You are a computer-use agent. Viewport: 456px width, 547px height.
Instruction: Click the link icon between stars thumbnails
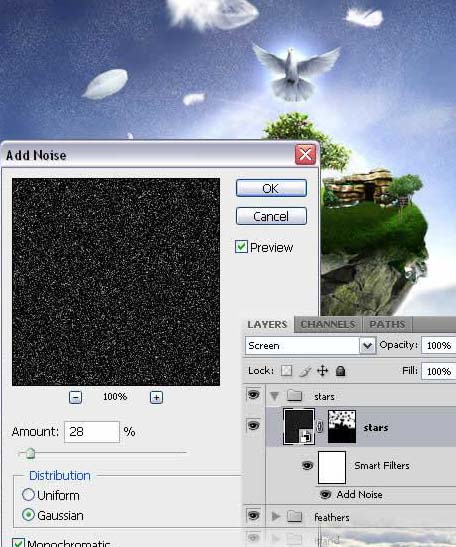pos(320,427)
